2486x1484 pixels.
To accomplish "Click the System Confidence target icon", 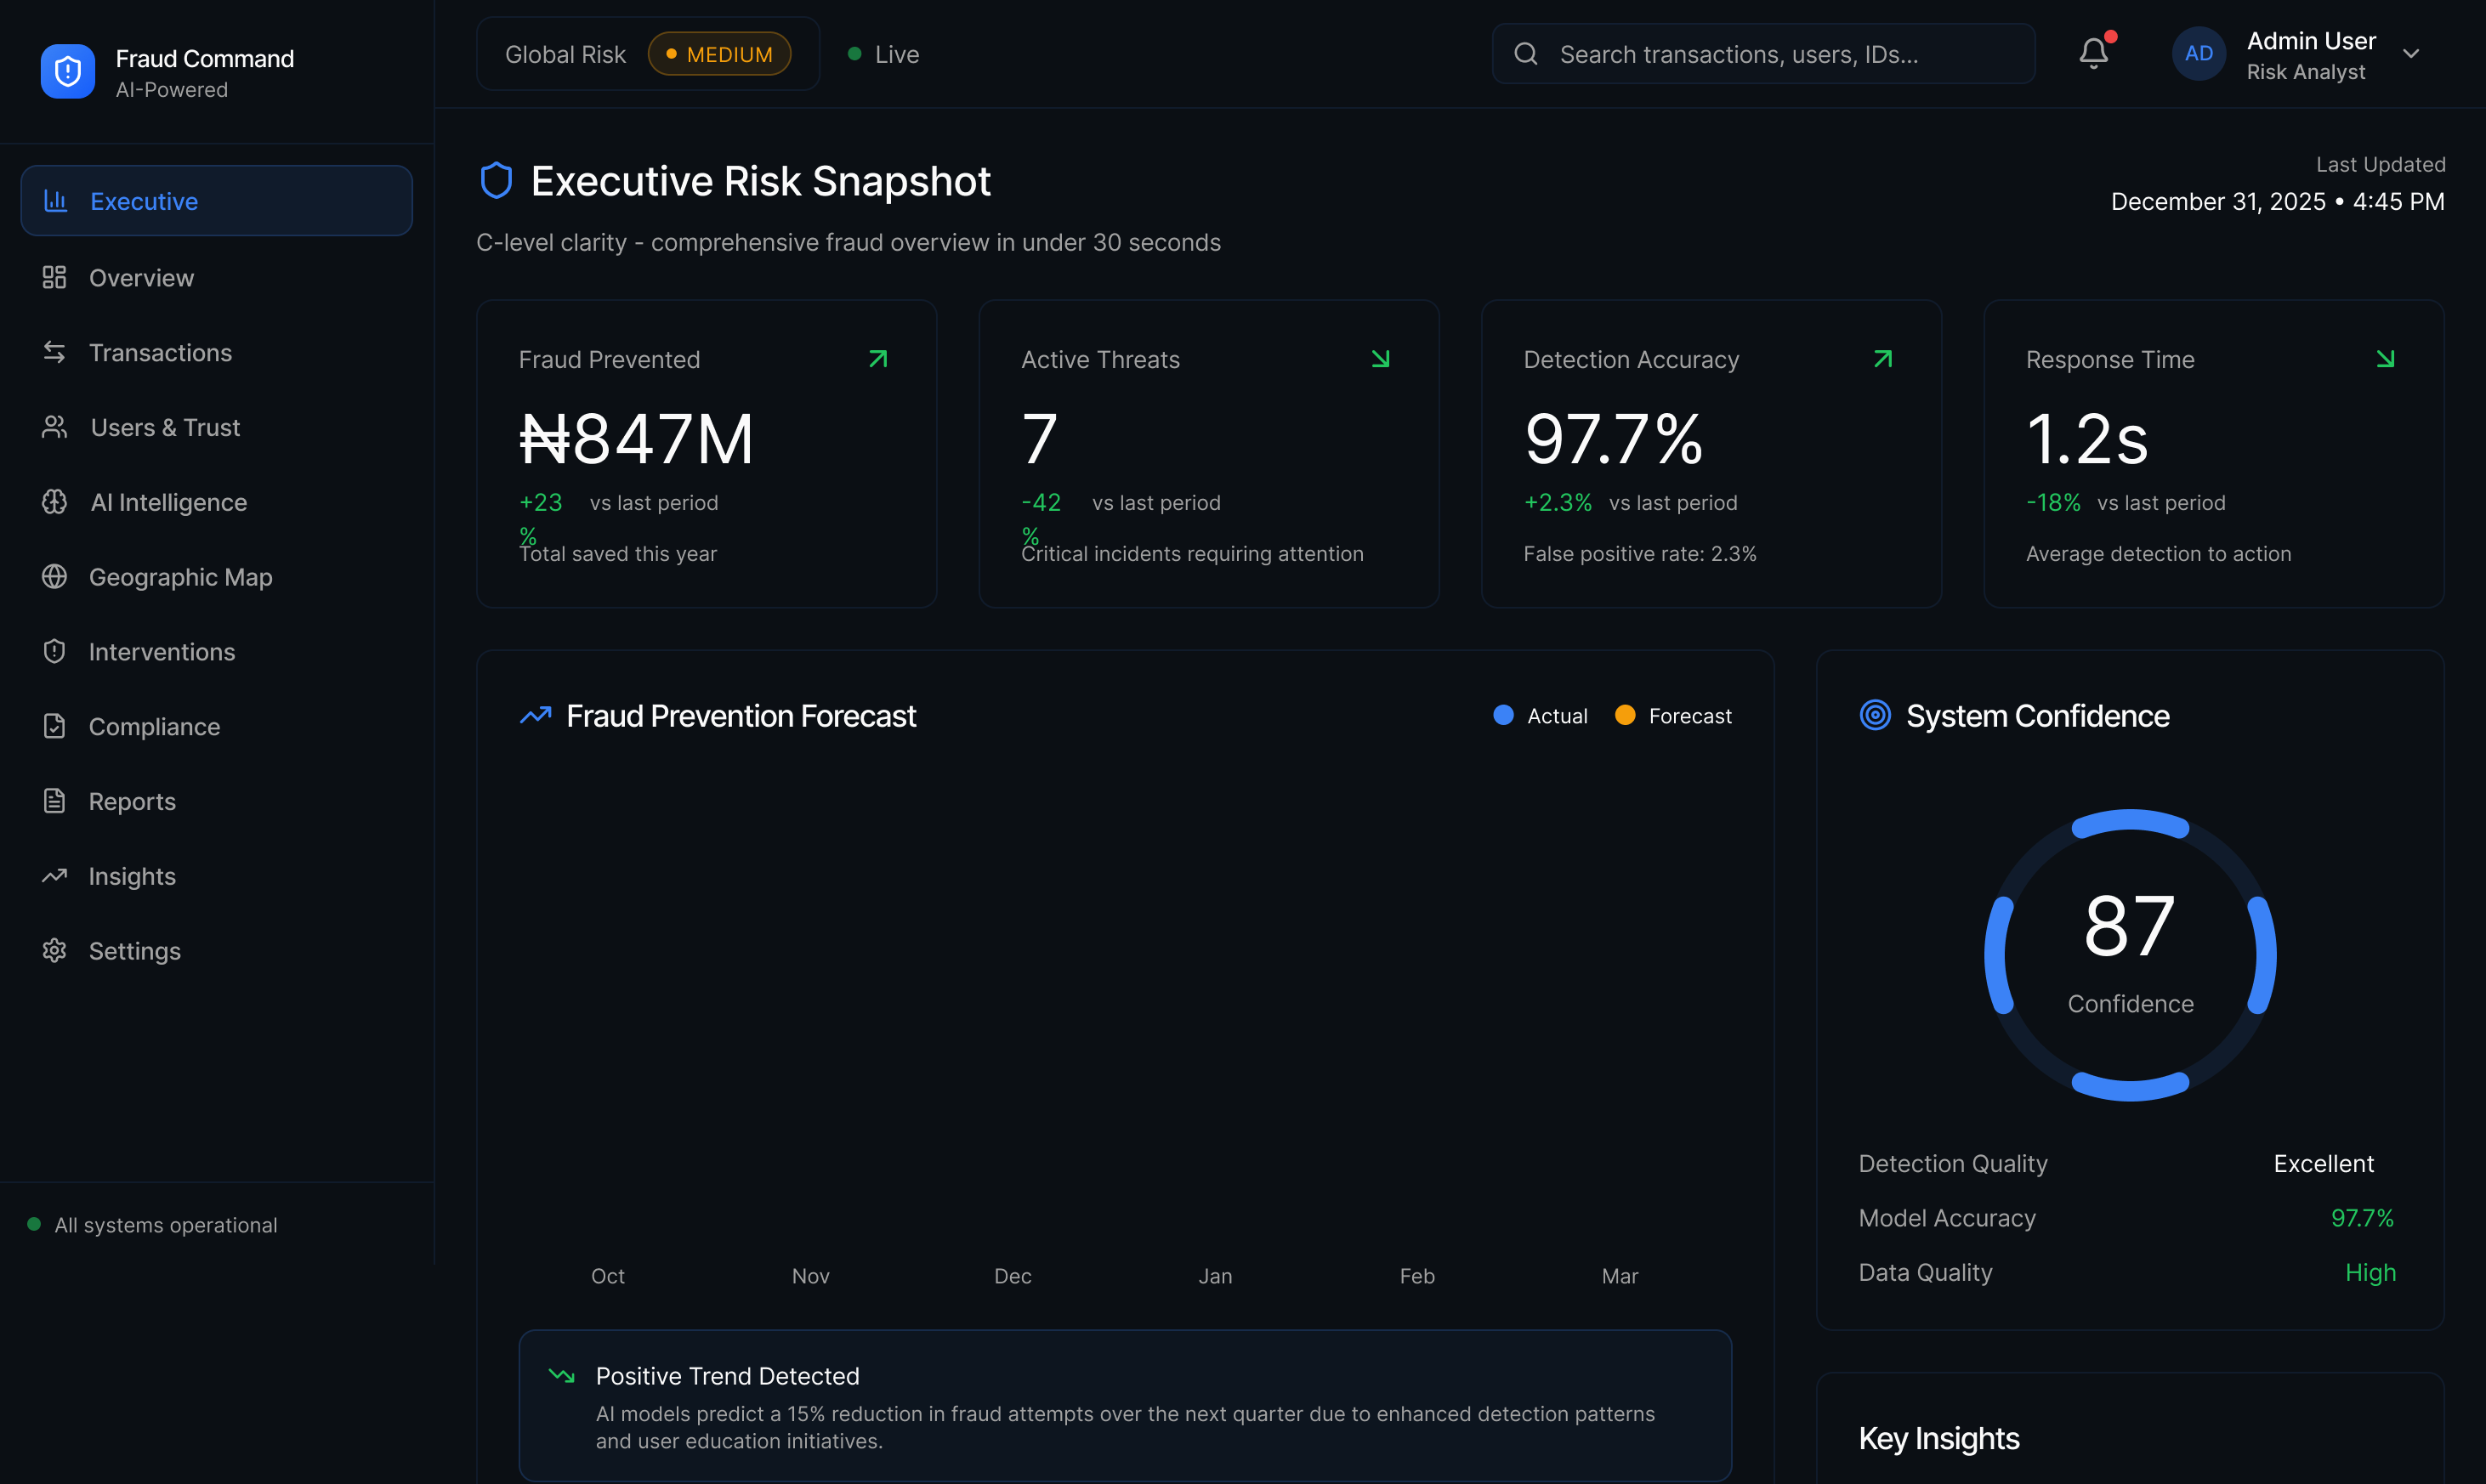I will (x=1875, y=716).
